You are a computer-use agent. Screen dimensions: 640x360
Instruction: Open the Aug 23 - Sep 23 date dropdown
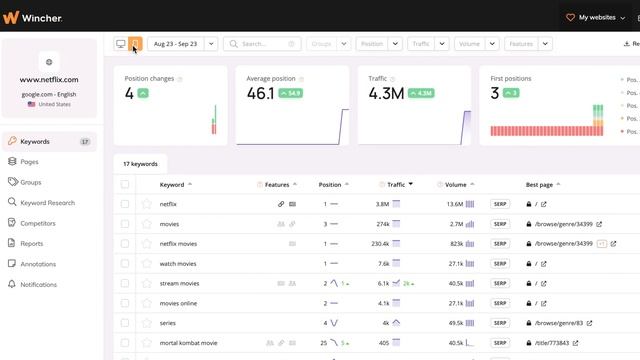coord(211,44)
